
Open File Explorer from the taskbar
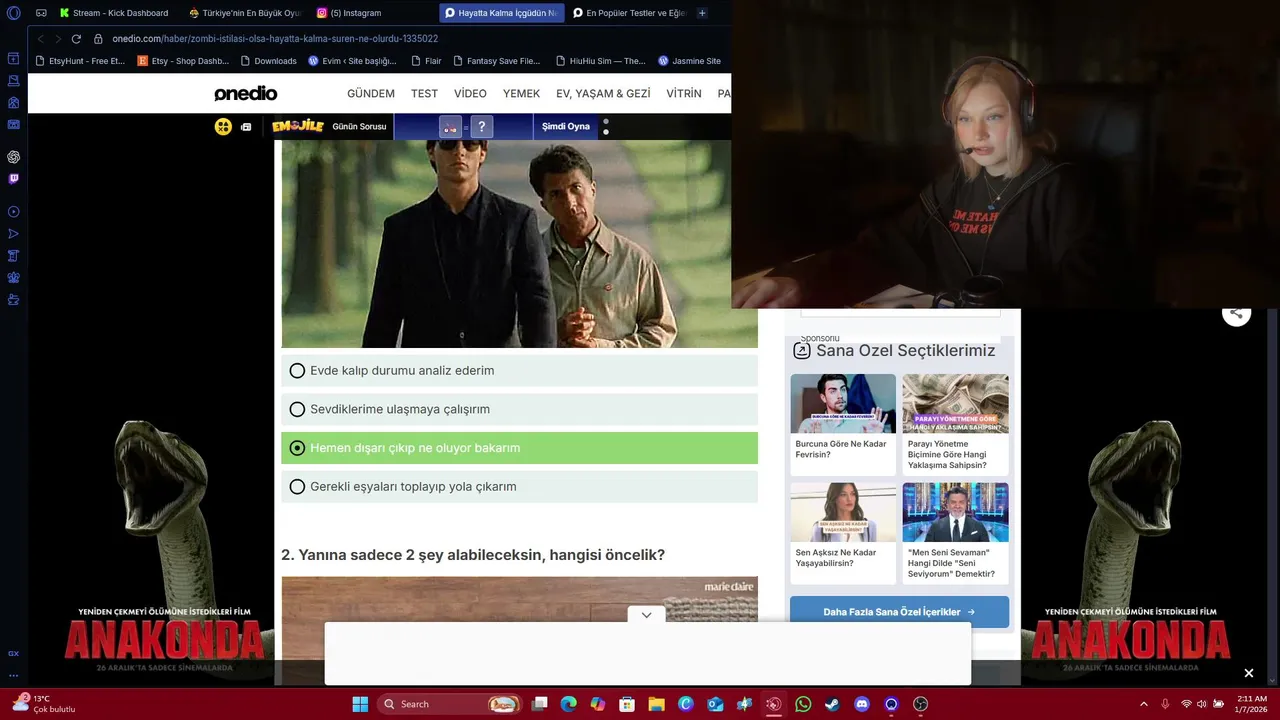tap(657, 704)
